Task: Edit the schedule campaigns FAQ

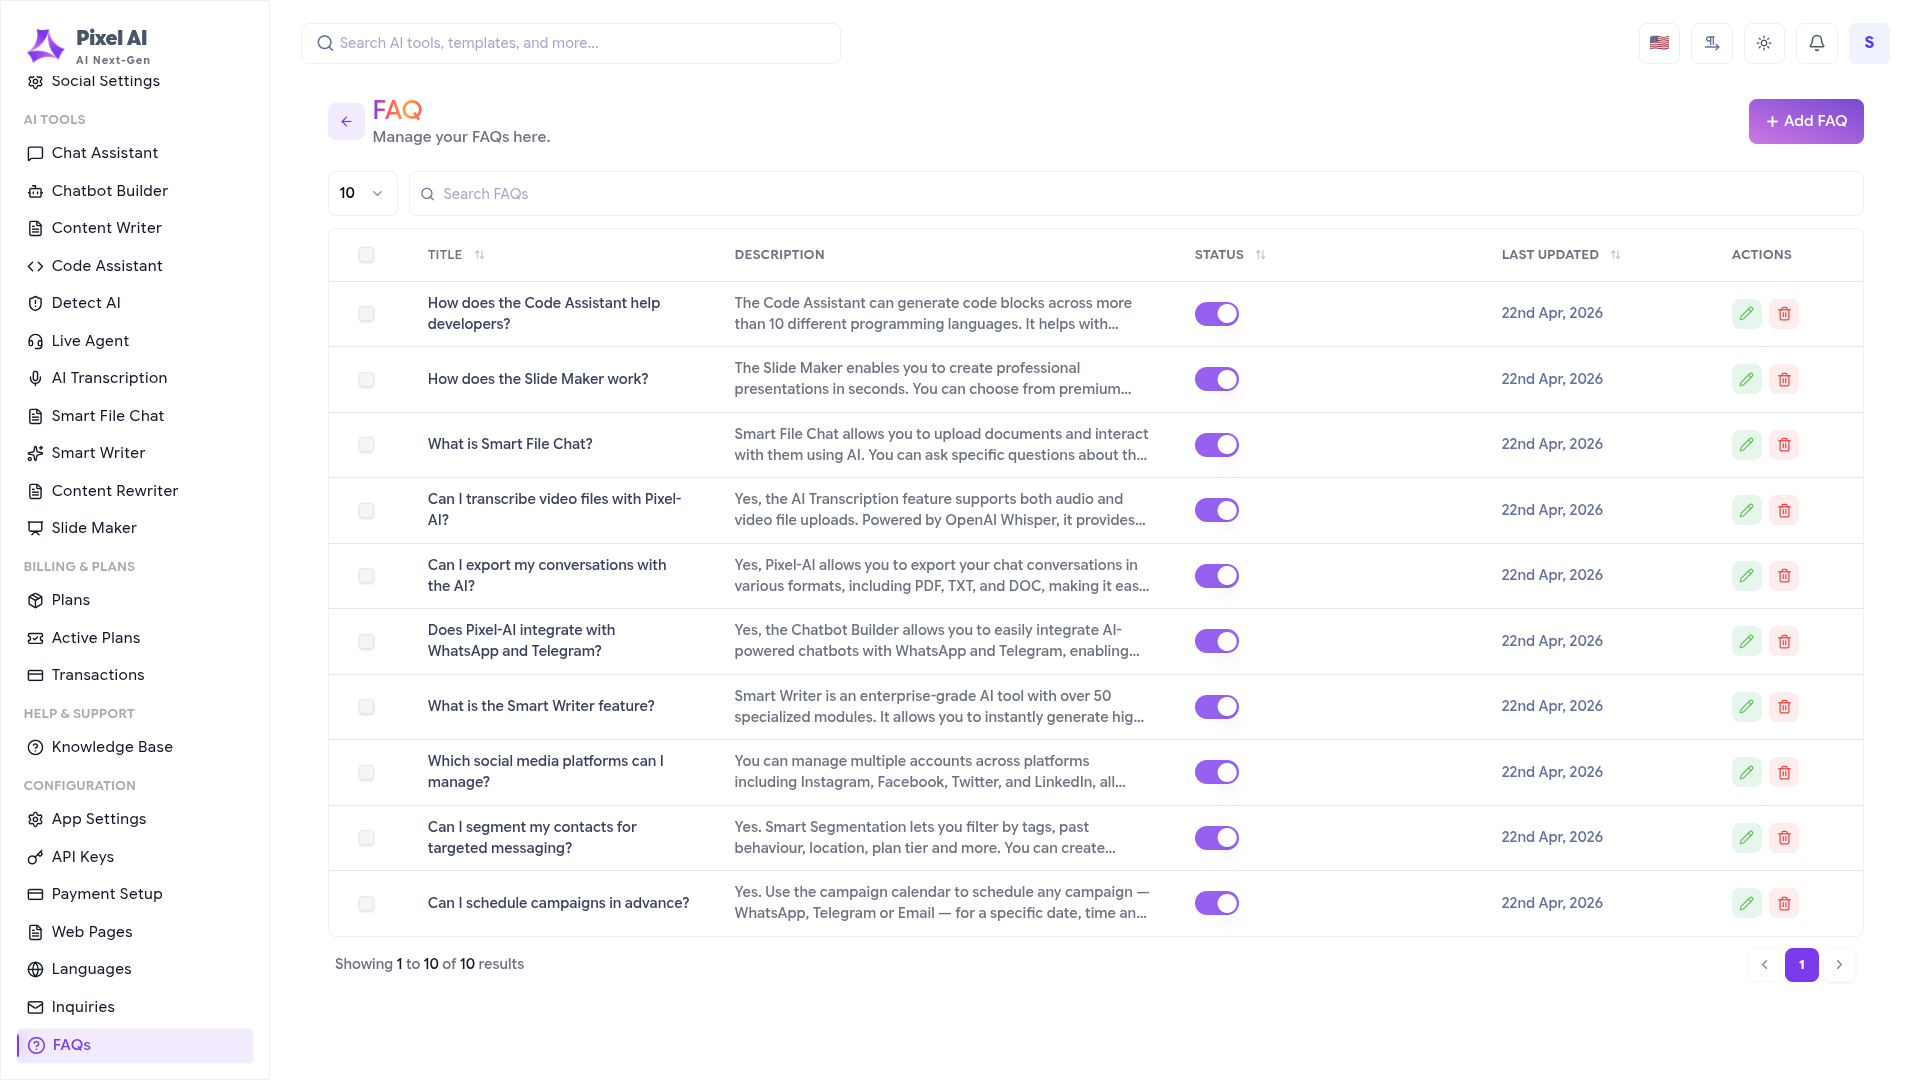Action: (1746, 903)
